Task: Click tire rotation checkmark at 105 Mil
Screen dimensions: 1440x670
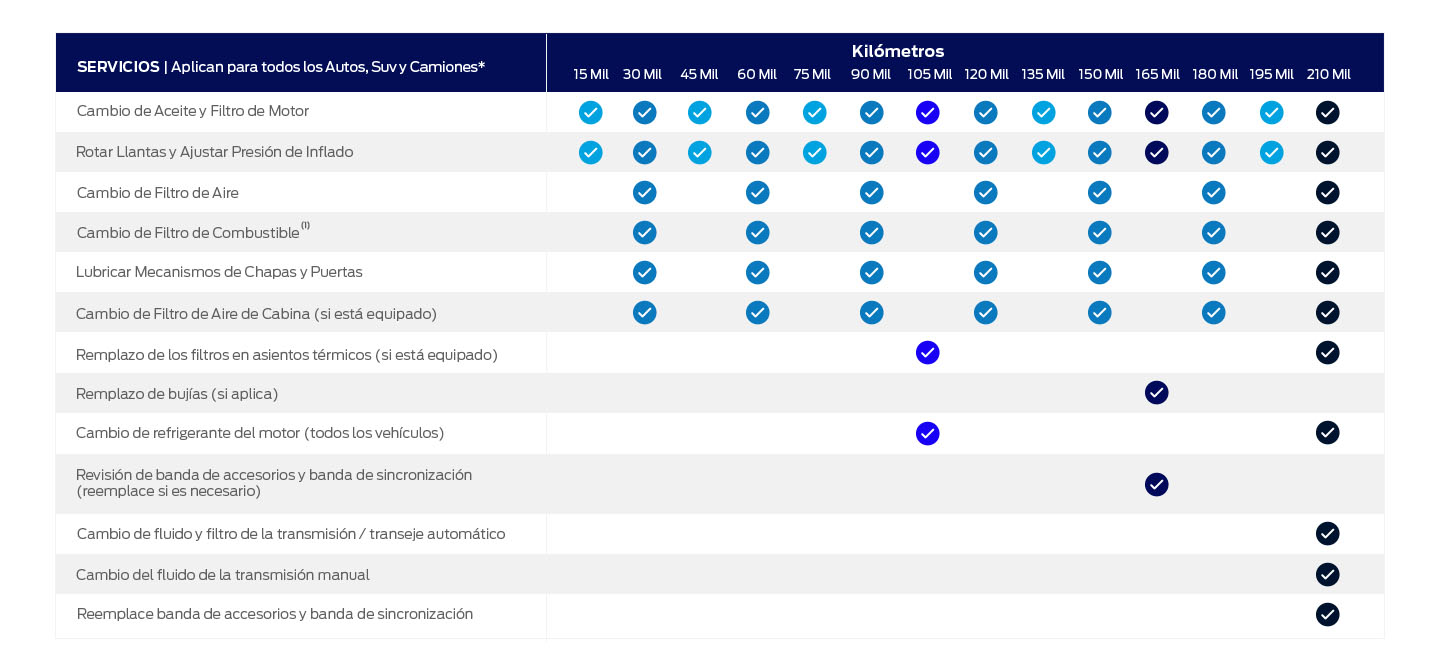Action: 927,152
